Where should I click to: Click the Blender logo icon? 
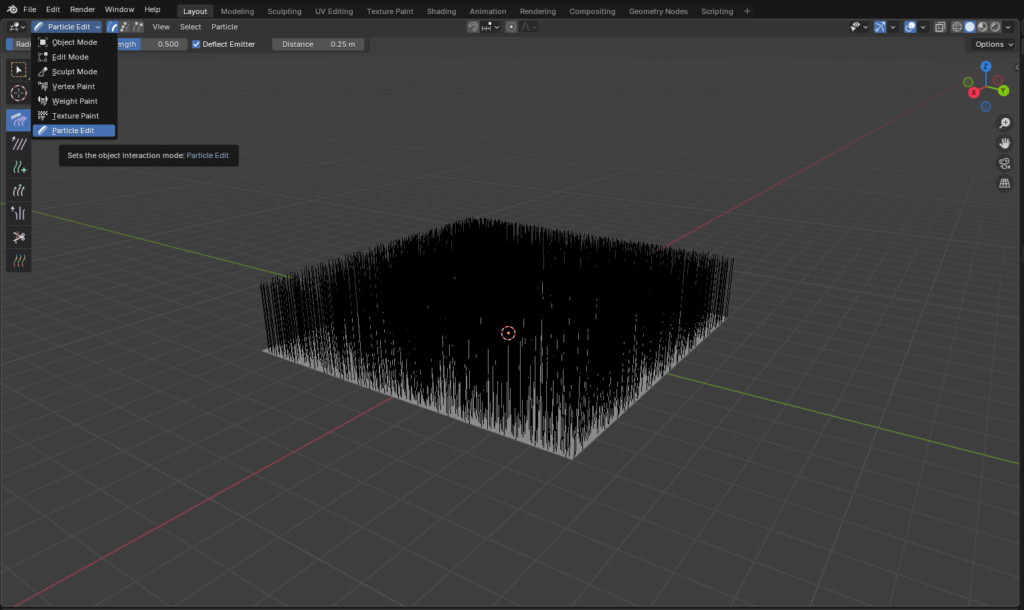click(12, 10)
